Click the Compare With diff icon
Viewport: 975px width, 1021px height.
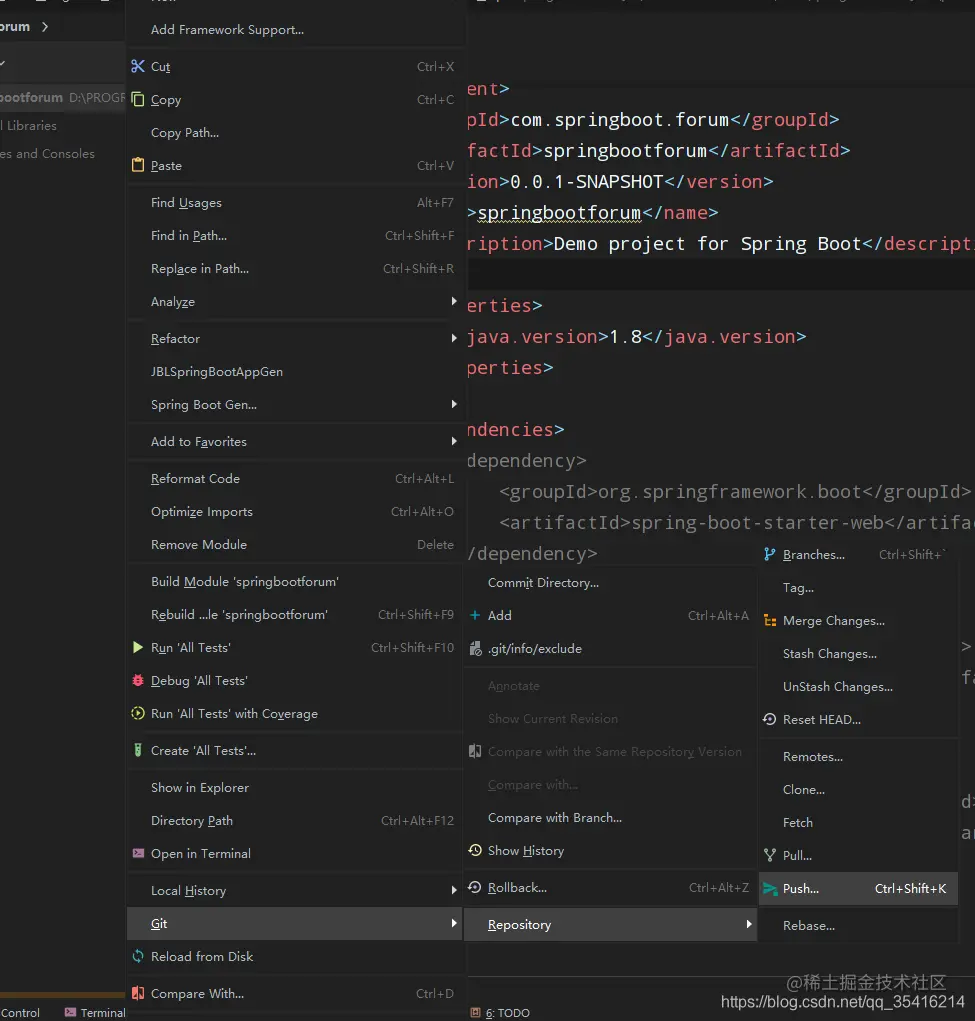pos(137,994)
